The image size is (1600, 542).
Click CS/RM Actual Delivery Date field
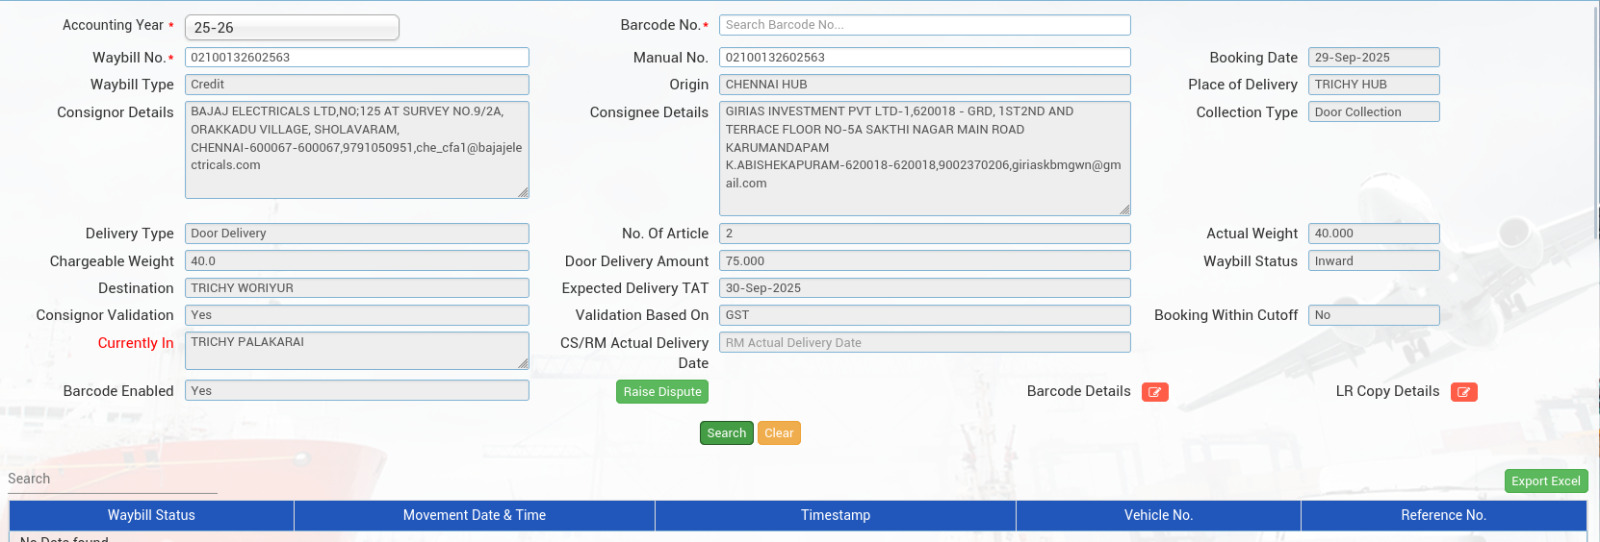point(924,343)
